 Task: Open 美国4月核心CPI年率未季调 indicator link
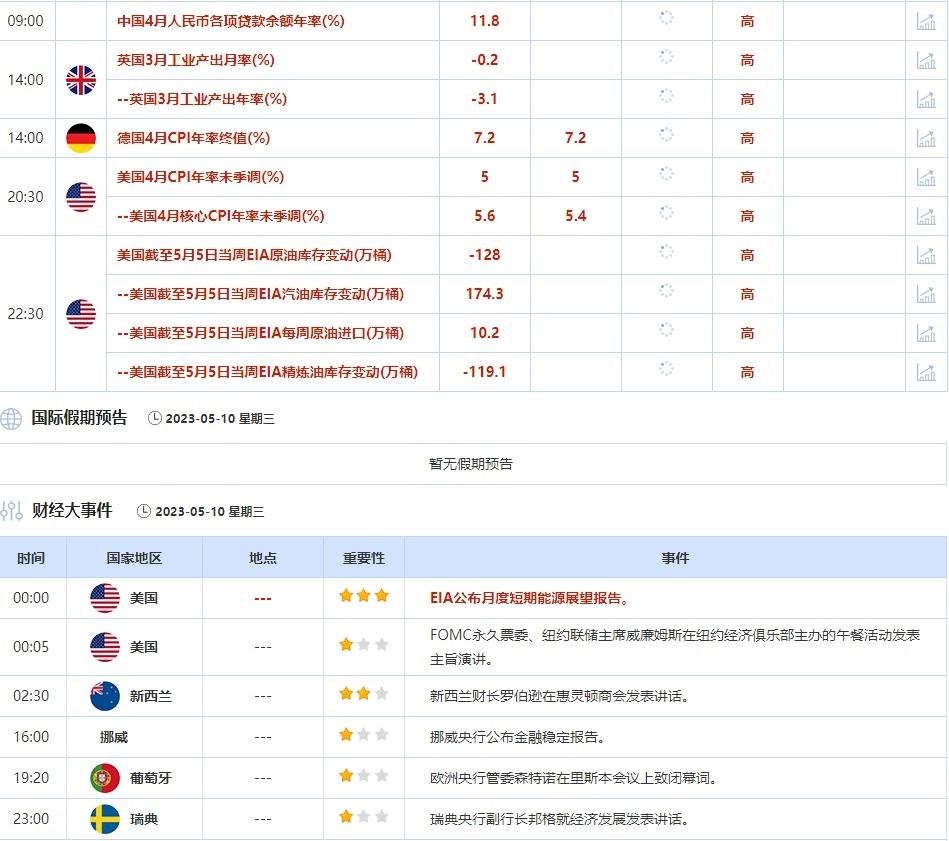[220, 216]
